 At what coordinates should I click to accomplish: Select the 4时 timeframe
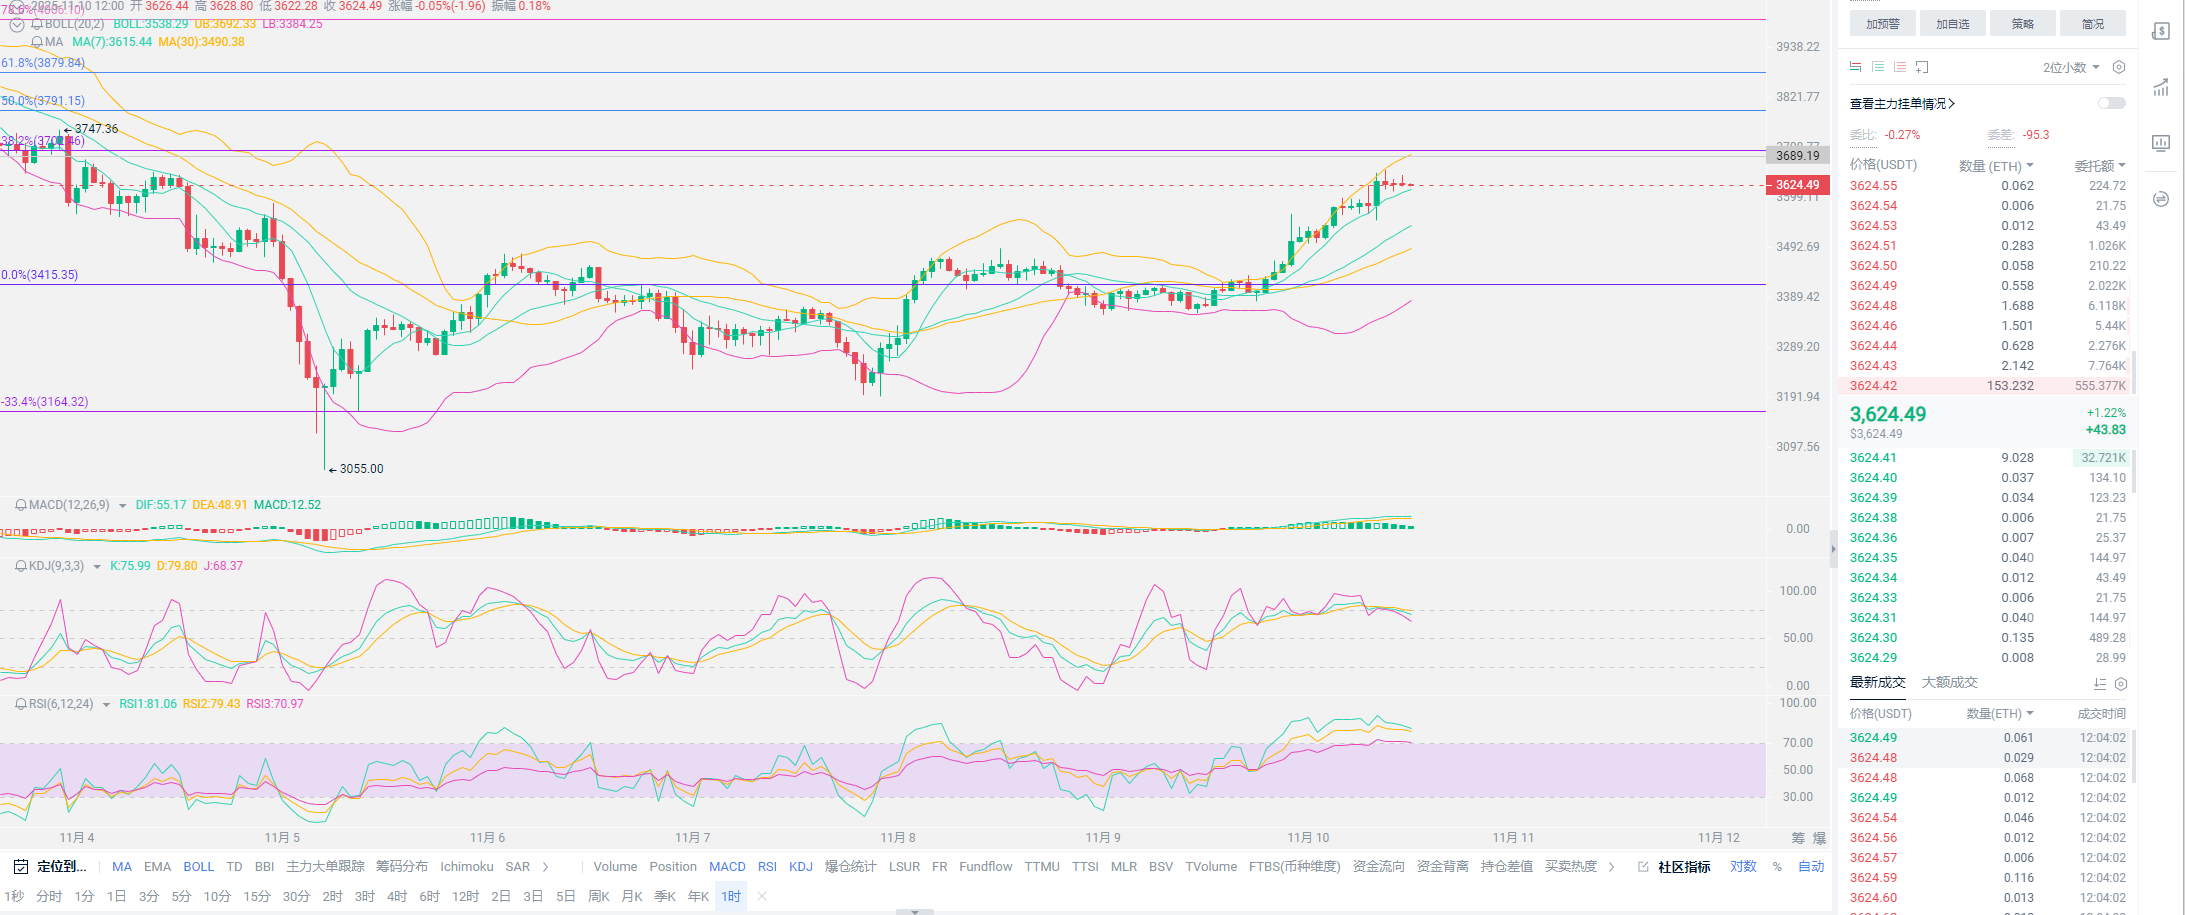(397, 896)
